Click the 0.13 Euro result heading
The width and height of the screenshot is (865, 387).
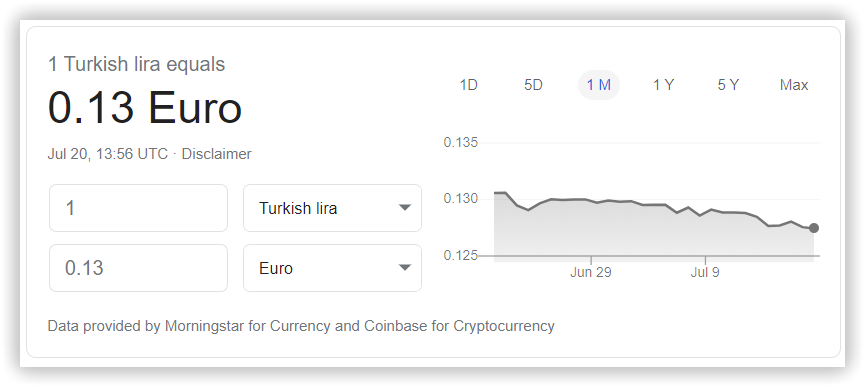click(x=145, y=108)
